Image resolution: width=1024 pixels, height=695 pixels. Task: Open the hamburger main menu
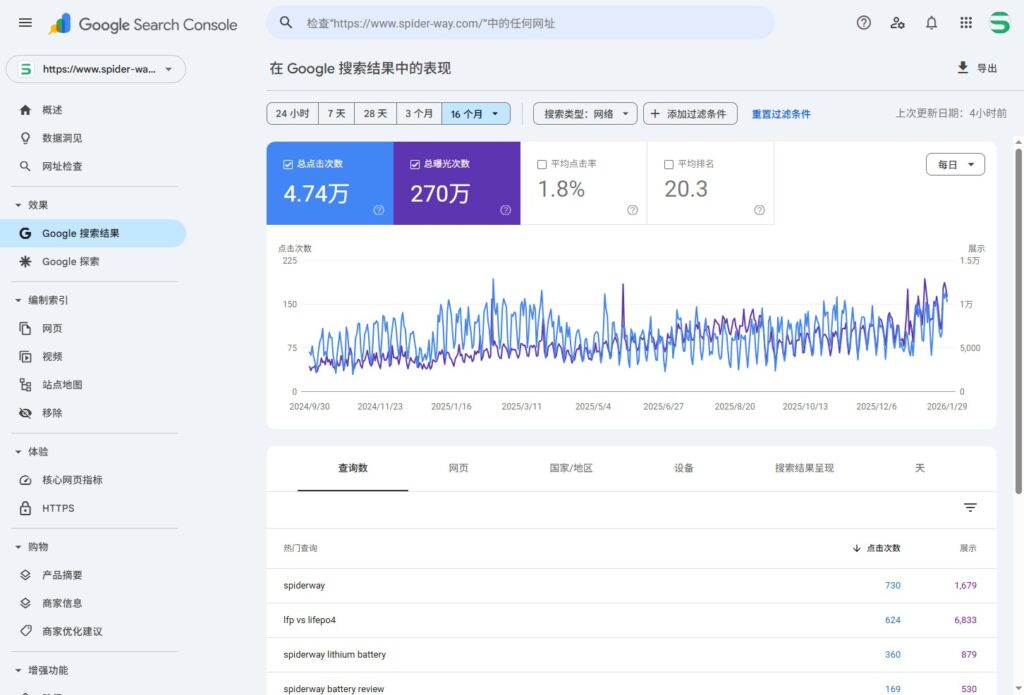click(x=25, y=23)
